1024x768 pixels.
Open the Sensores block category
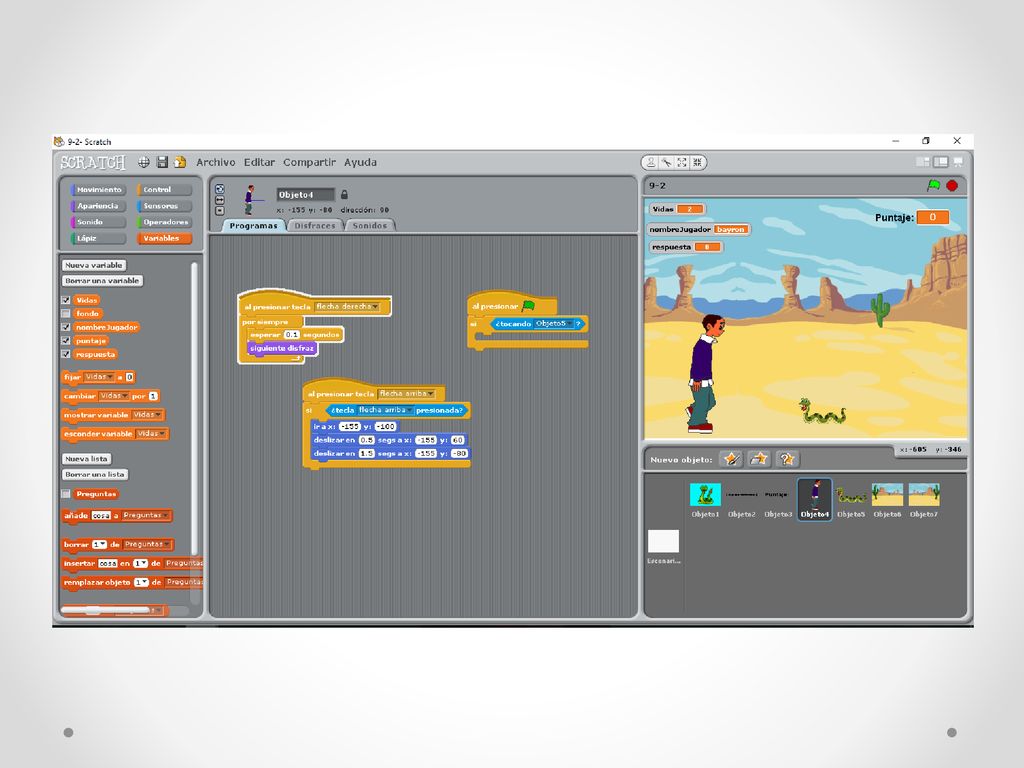coord(164,206)
